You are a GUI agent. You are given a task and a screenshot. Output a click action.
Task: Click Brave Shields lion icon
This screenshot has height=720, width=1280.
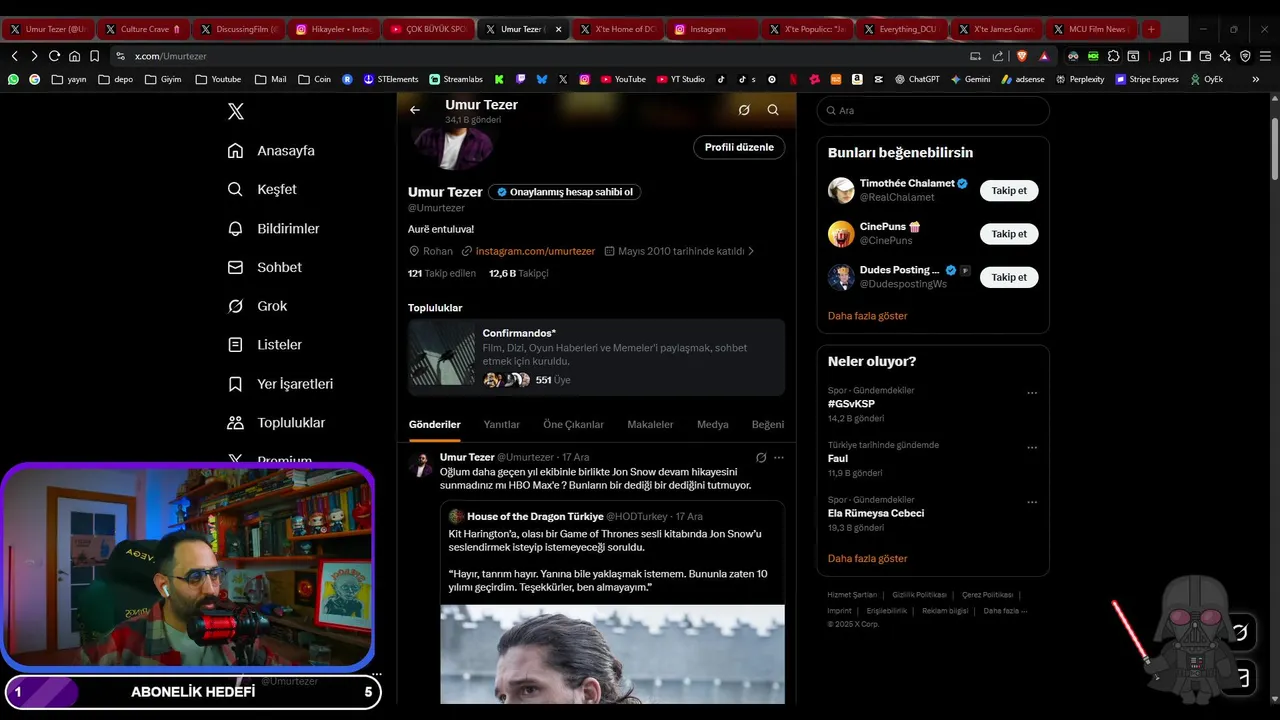pyautogui.click(x=1021, y=56)
